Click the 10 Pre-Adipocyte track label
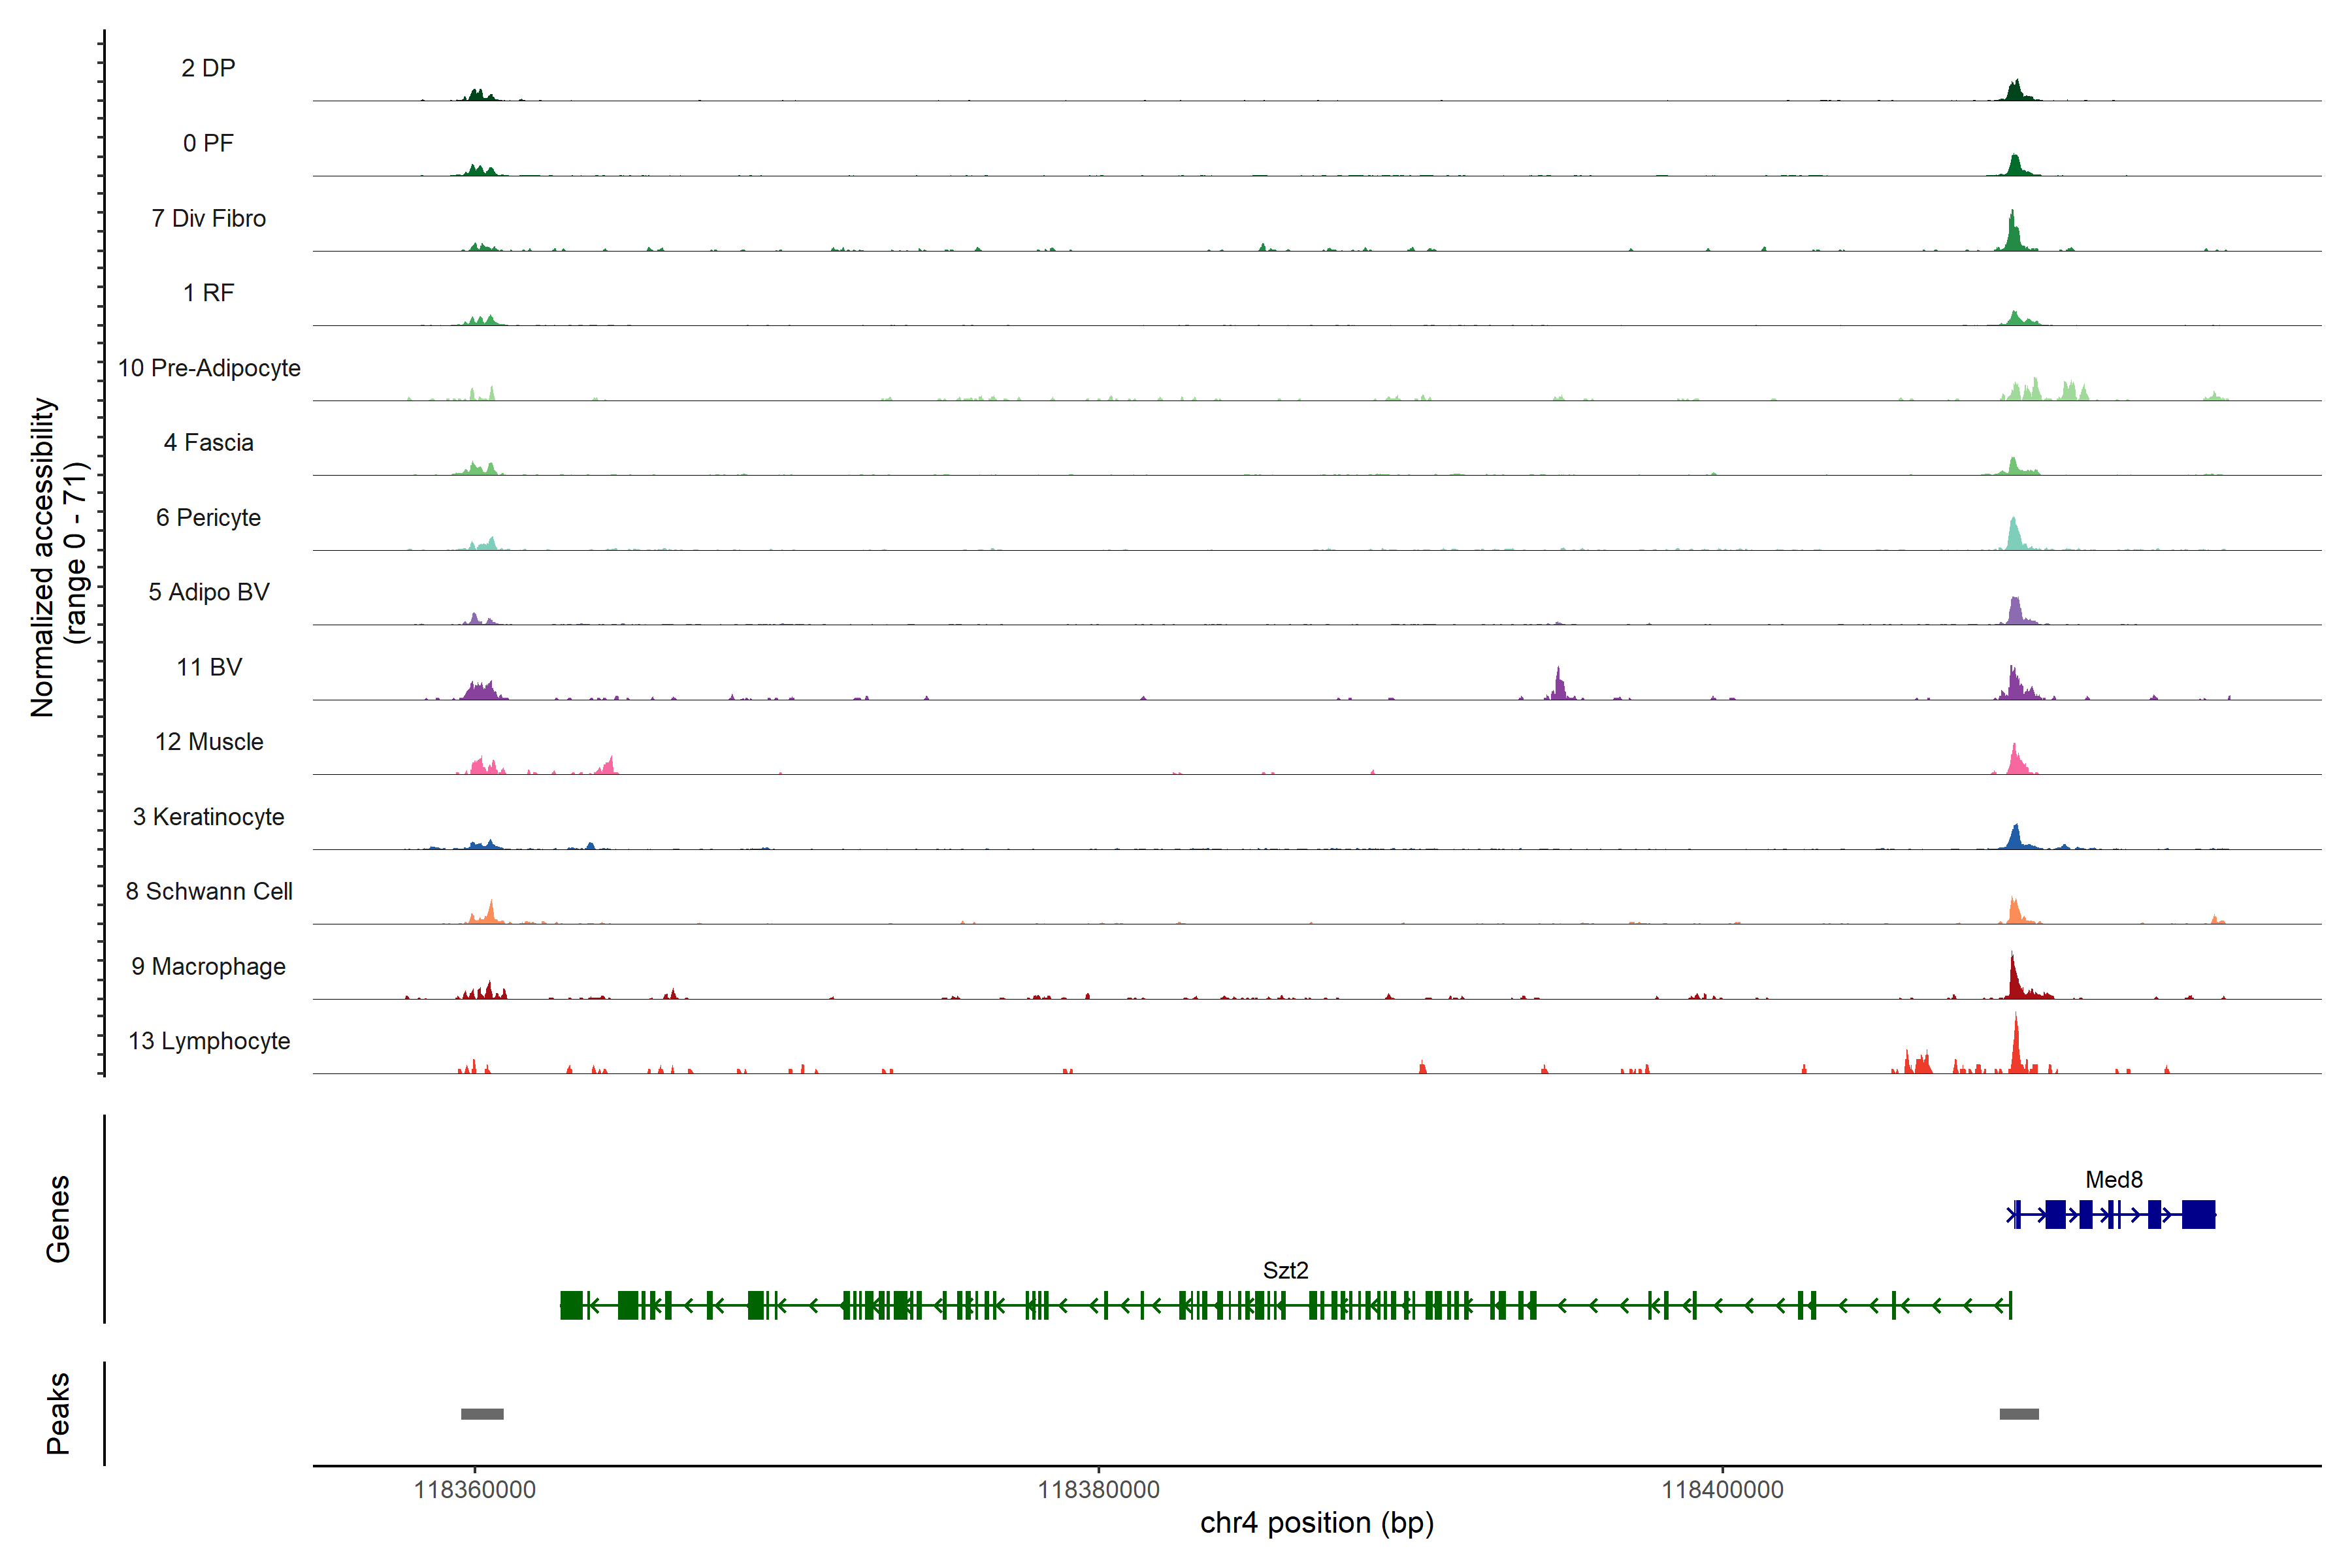 tap(209, 368)
